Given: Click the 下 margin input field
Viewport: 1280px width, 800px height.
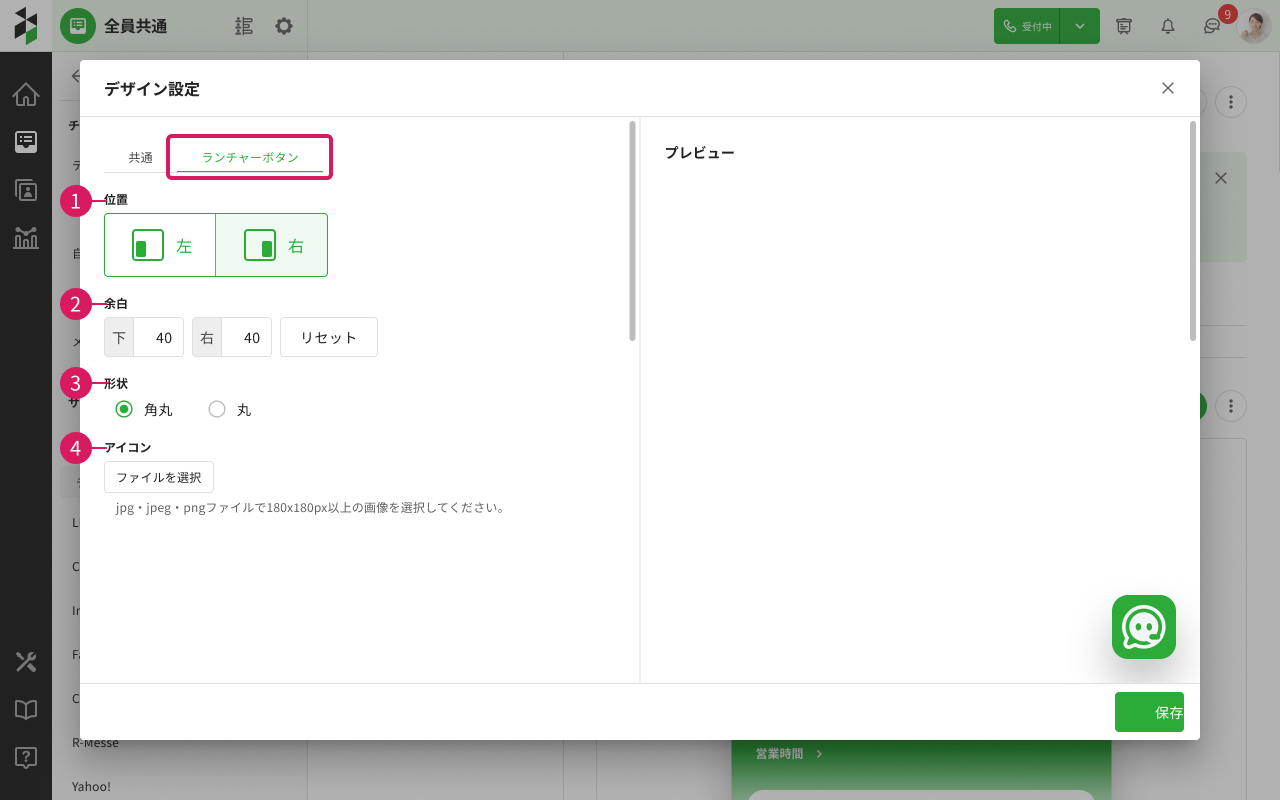Looking at the screenshot, I should point(157,338).
